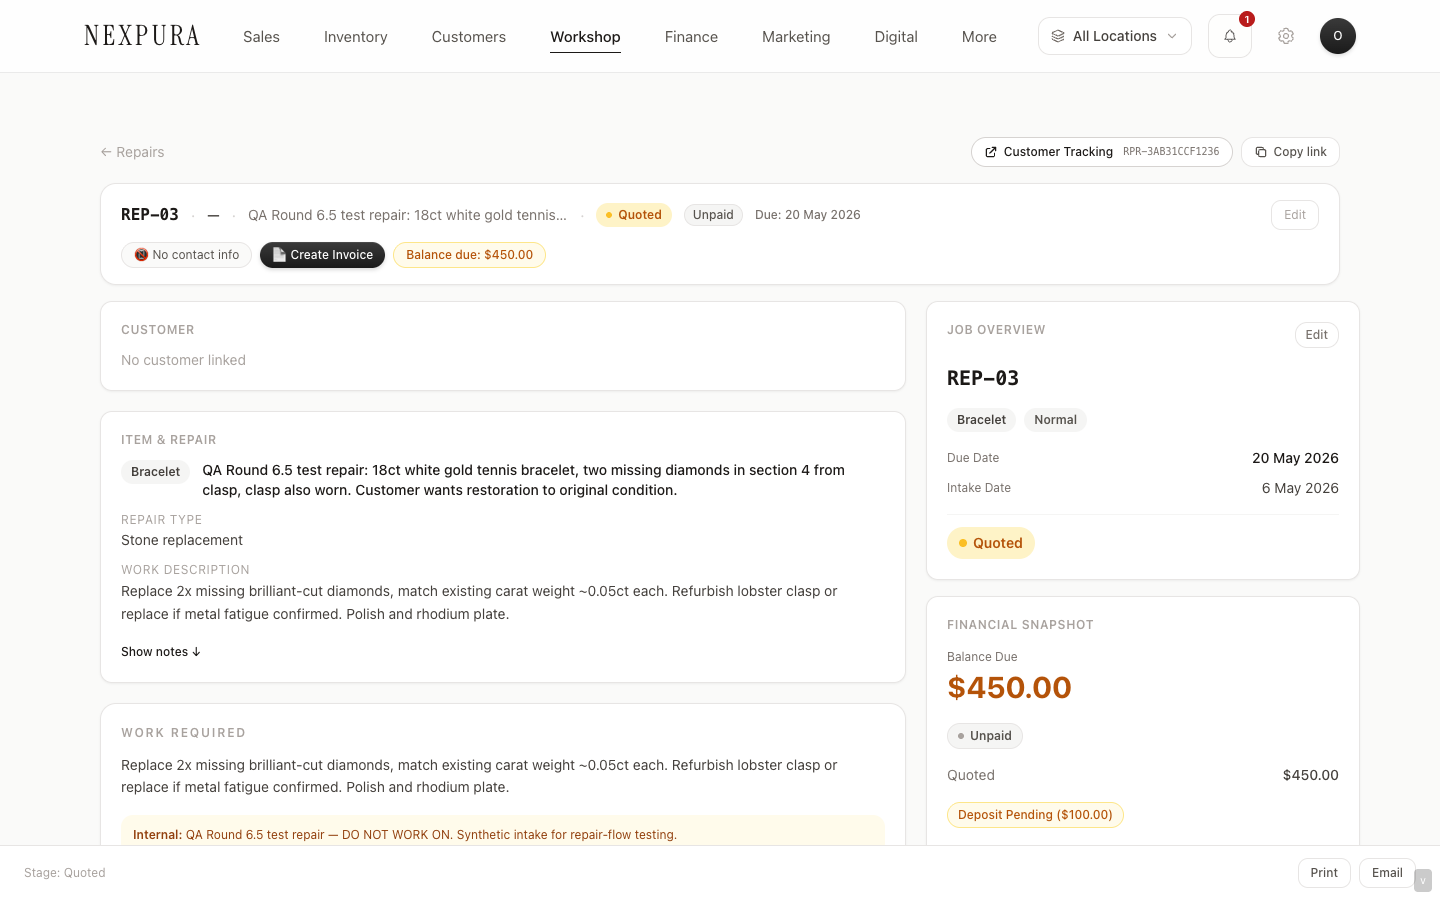This screenshot has height=900, width=1440.
Task: Click the Quoted $450.00 amount row
Action: pyautogui.click(x=1143, y=775)
